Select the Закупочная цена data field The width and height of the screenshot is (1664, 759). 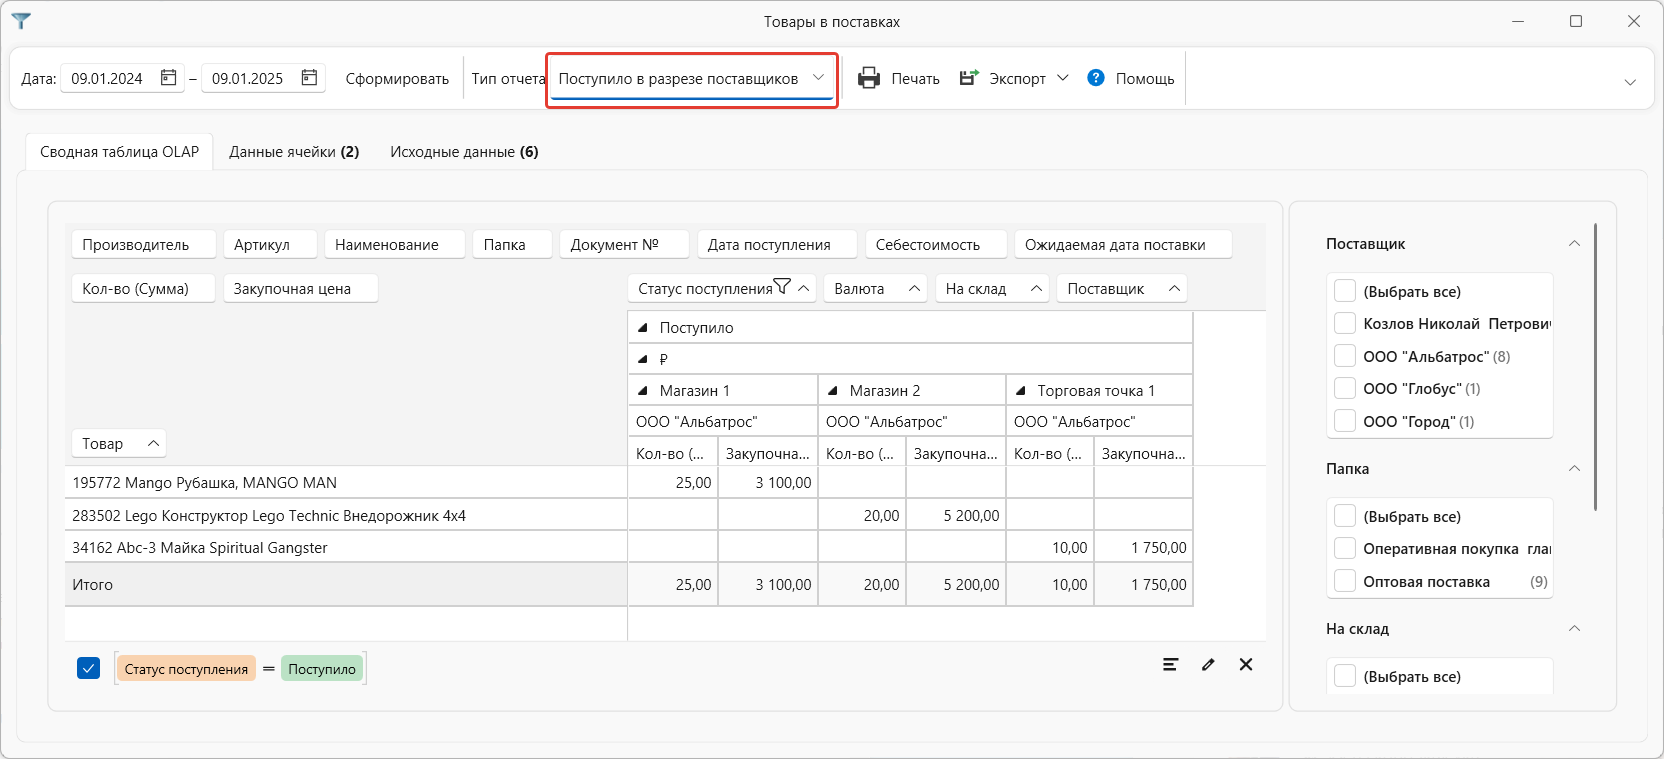tap(300, 288)
